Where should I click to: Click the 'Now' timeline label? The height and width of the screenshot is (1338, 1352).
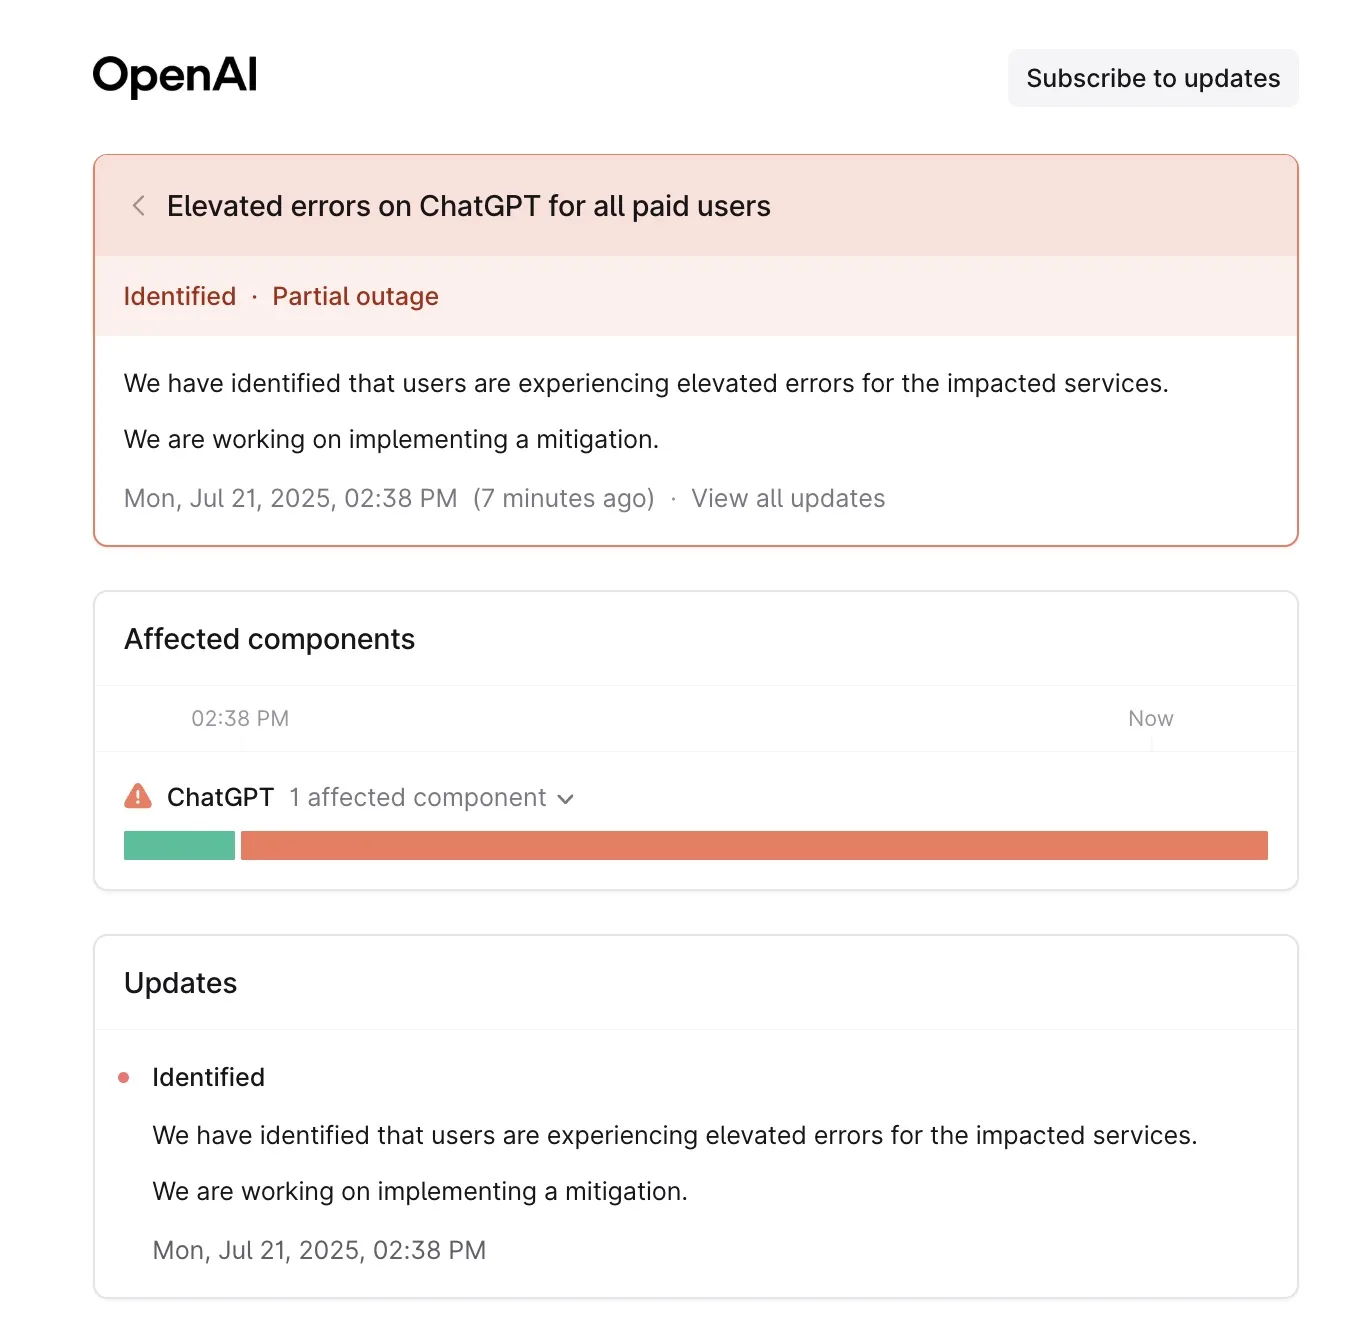[1150, 719]
